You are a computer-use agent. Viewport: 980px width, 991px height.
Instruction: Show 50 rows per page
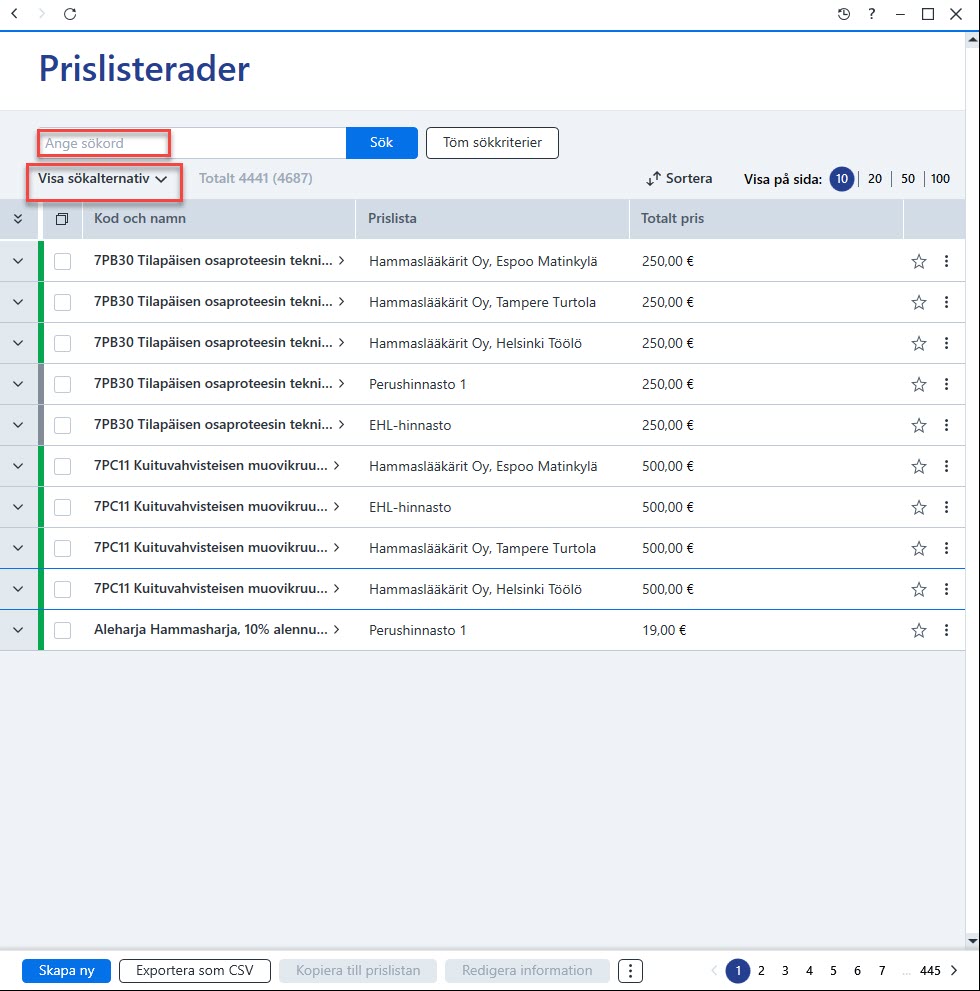coord(907,179)
